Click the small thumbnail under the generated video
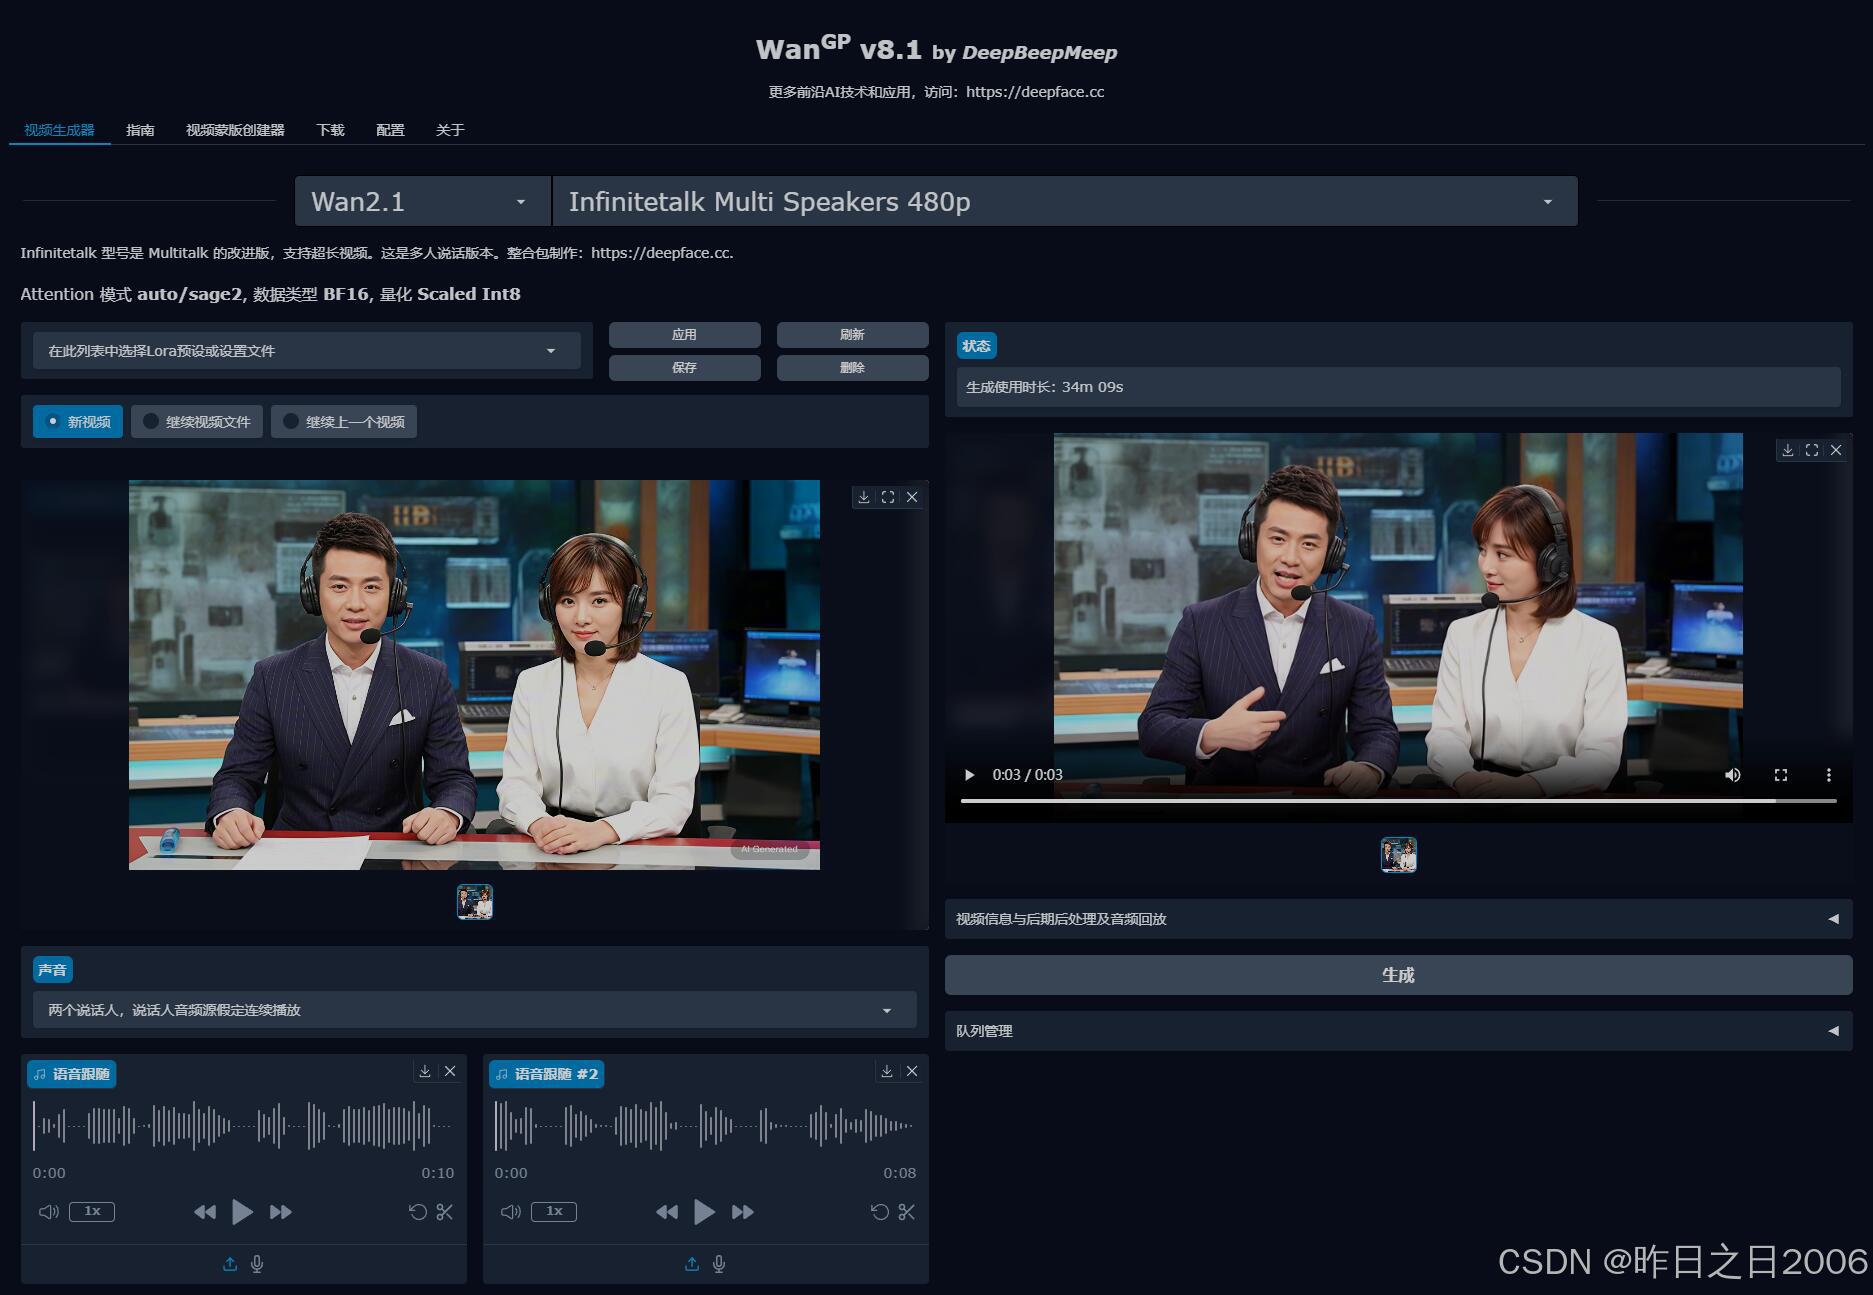The image size is (1873, 1295). tap(1398, 855)
